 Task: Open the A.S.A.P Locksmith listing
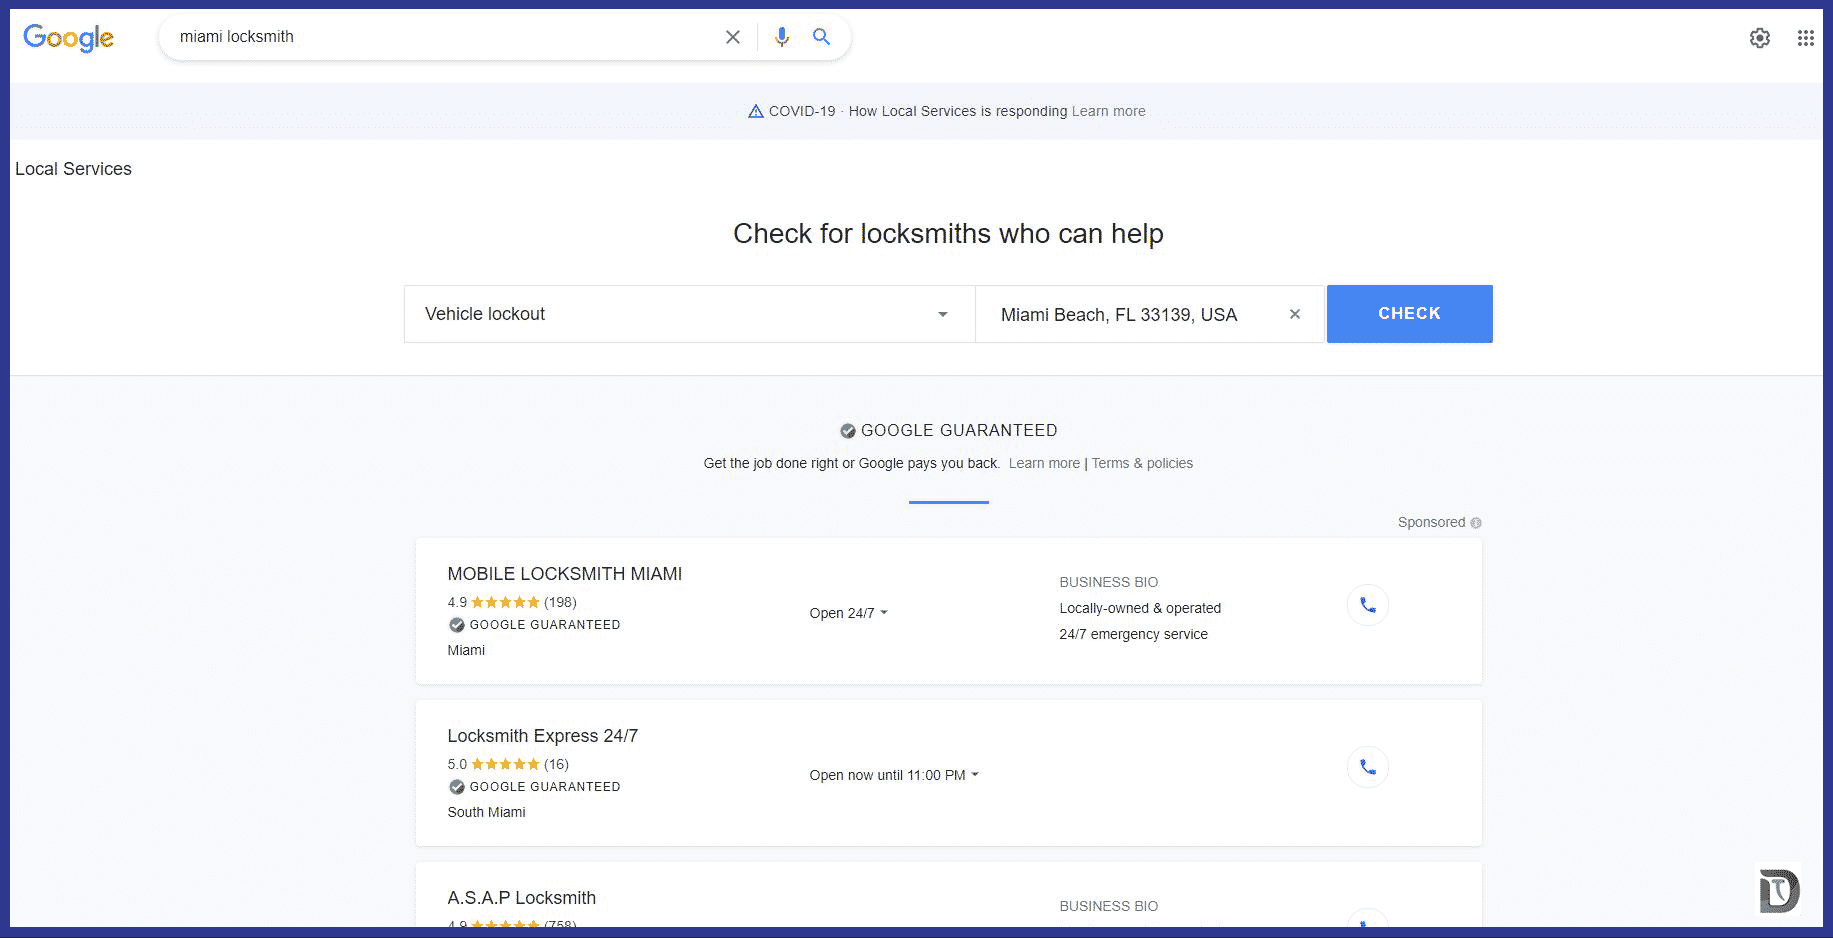point(521,898)
